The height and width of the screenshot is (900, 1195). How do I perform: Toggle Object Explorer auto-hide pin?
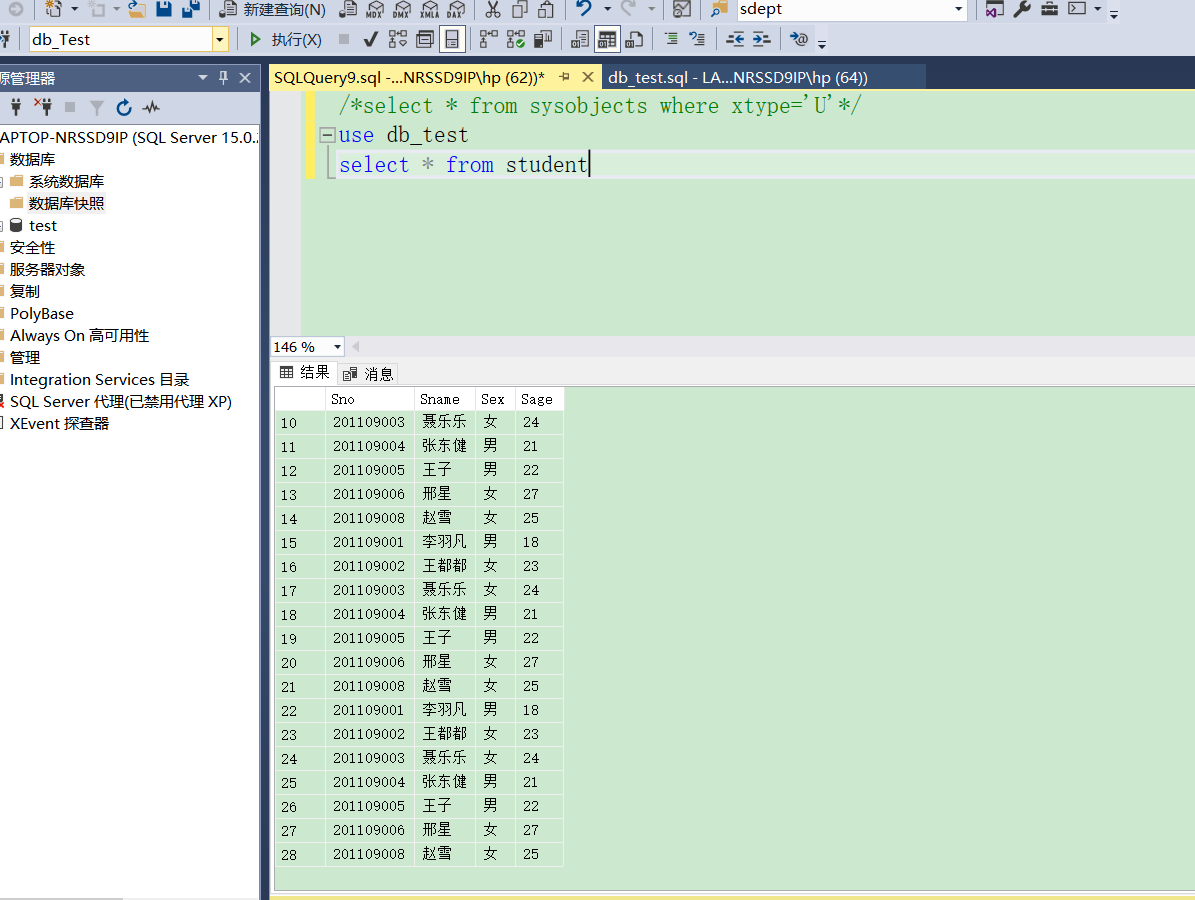223,78
